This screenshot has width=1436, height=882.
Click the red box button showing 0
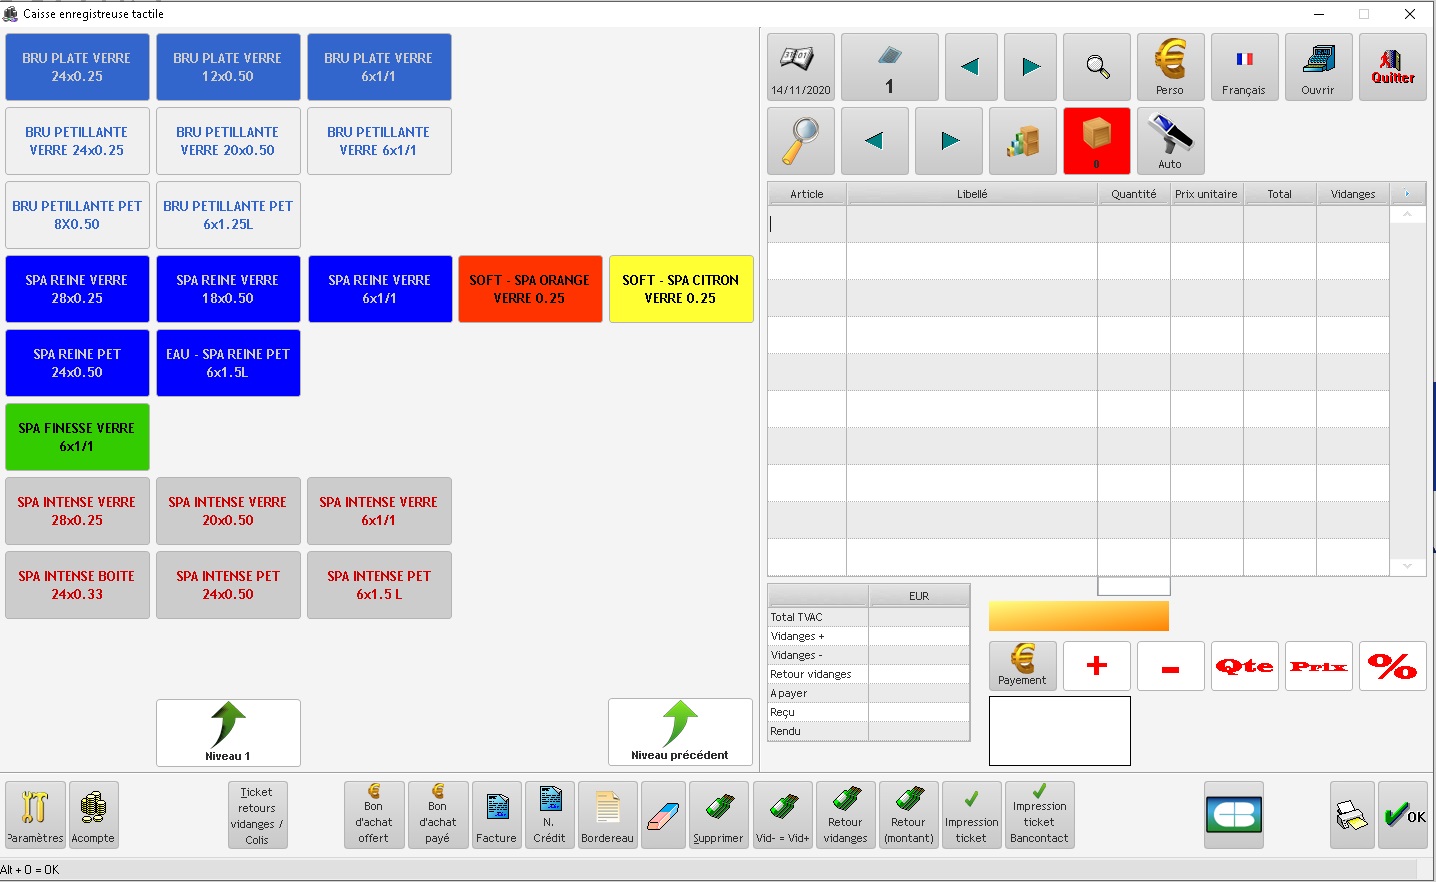click(x=1097, y=141)
